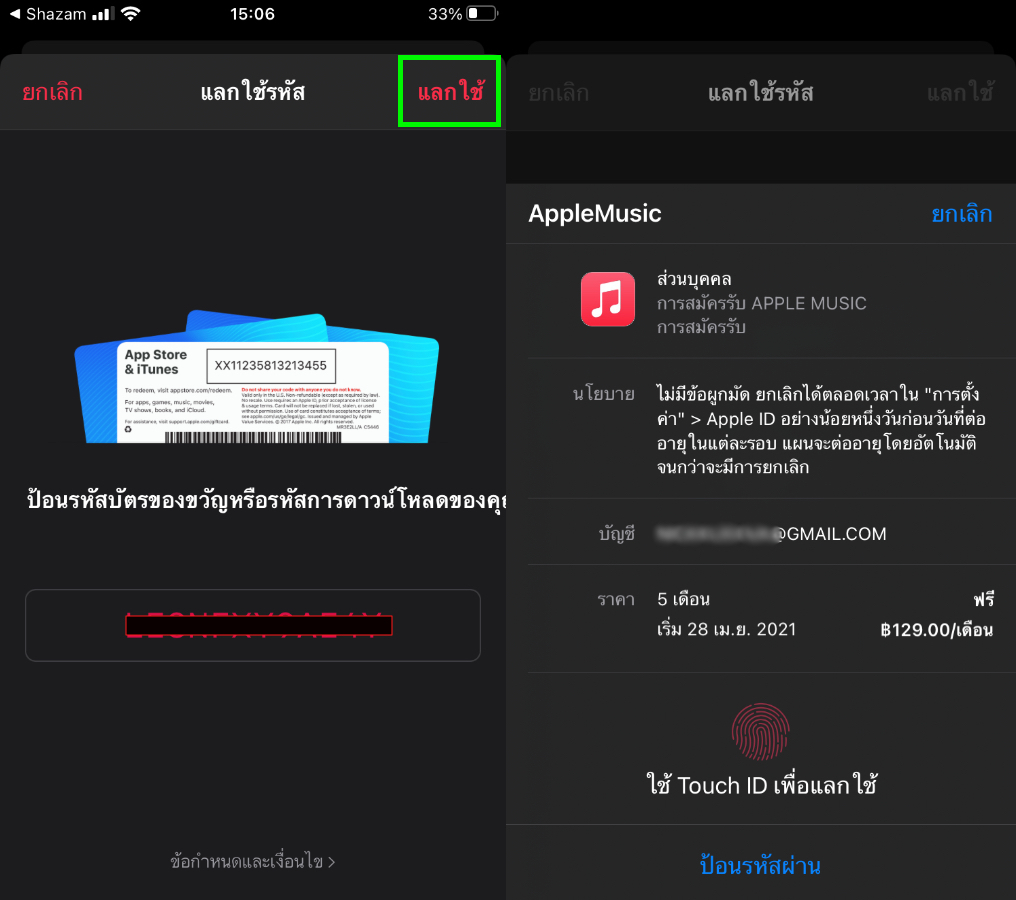Screen dimensions: 1016x900
Task: Tap the 15:06 clock in status bar
Action: [x=251, y=15]
